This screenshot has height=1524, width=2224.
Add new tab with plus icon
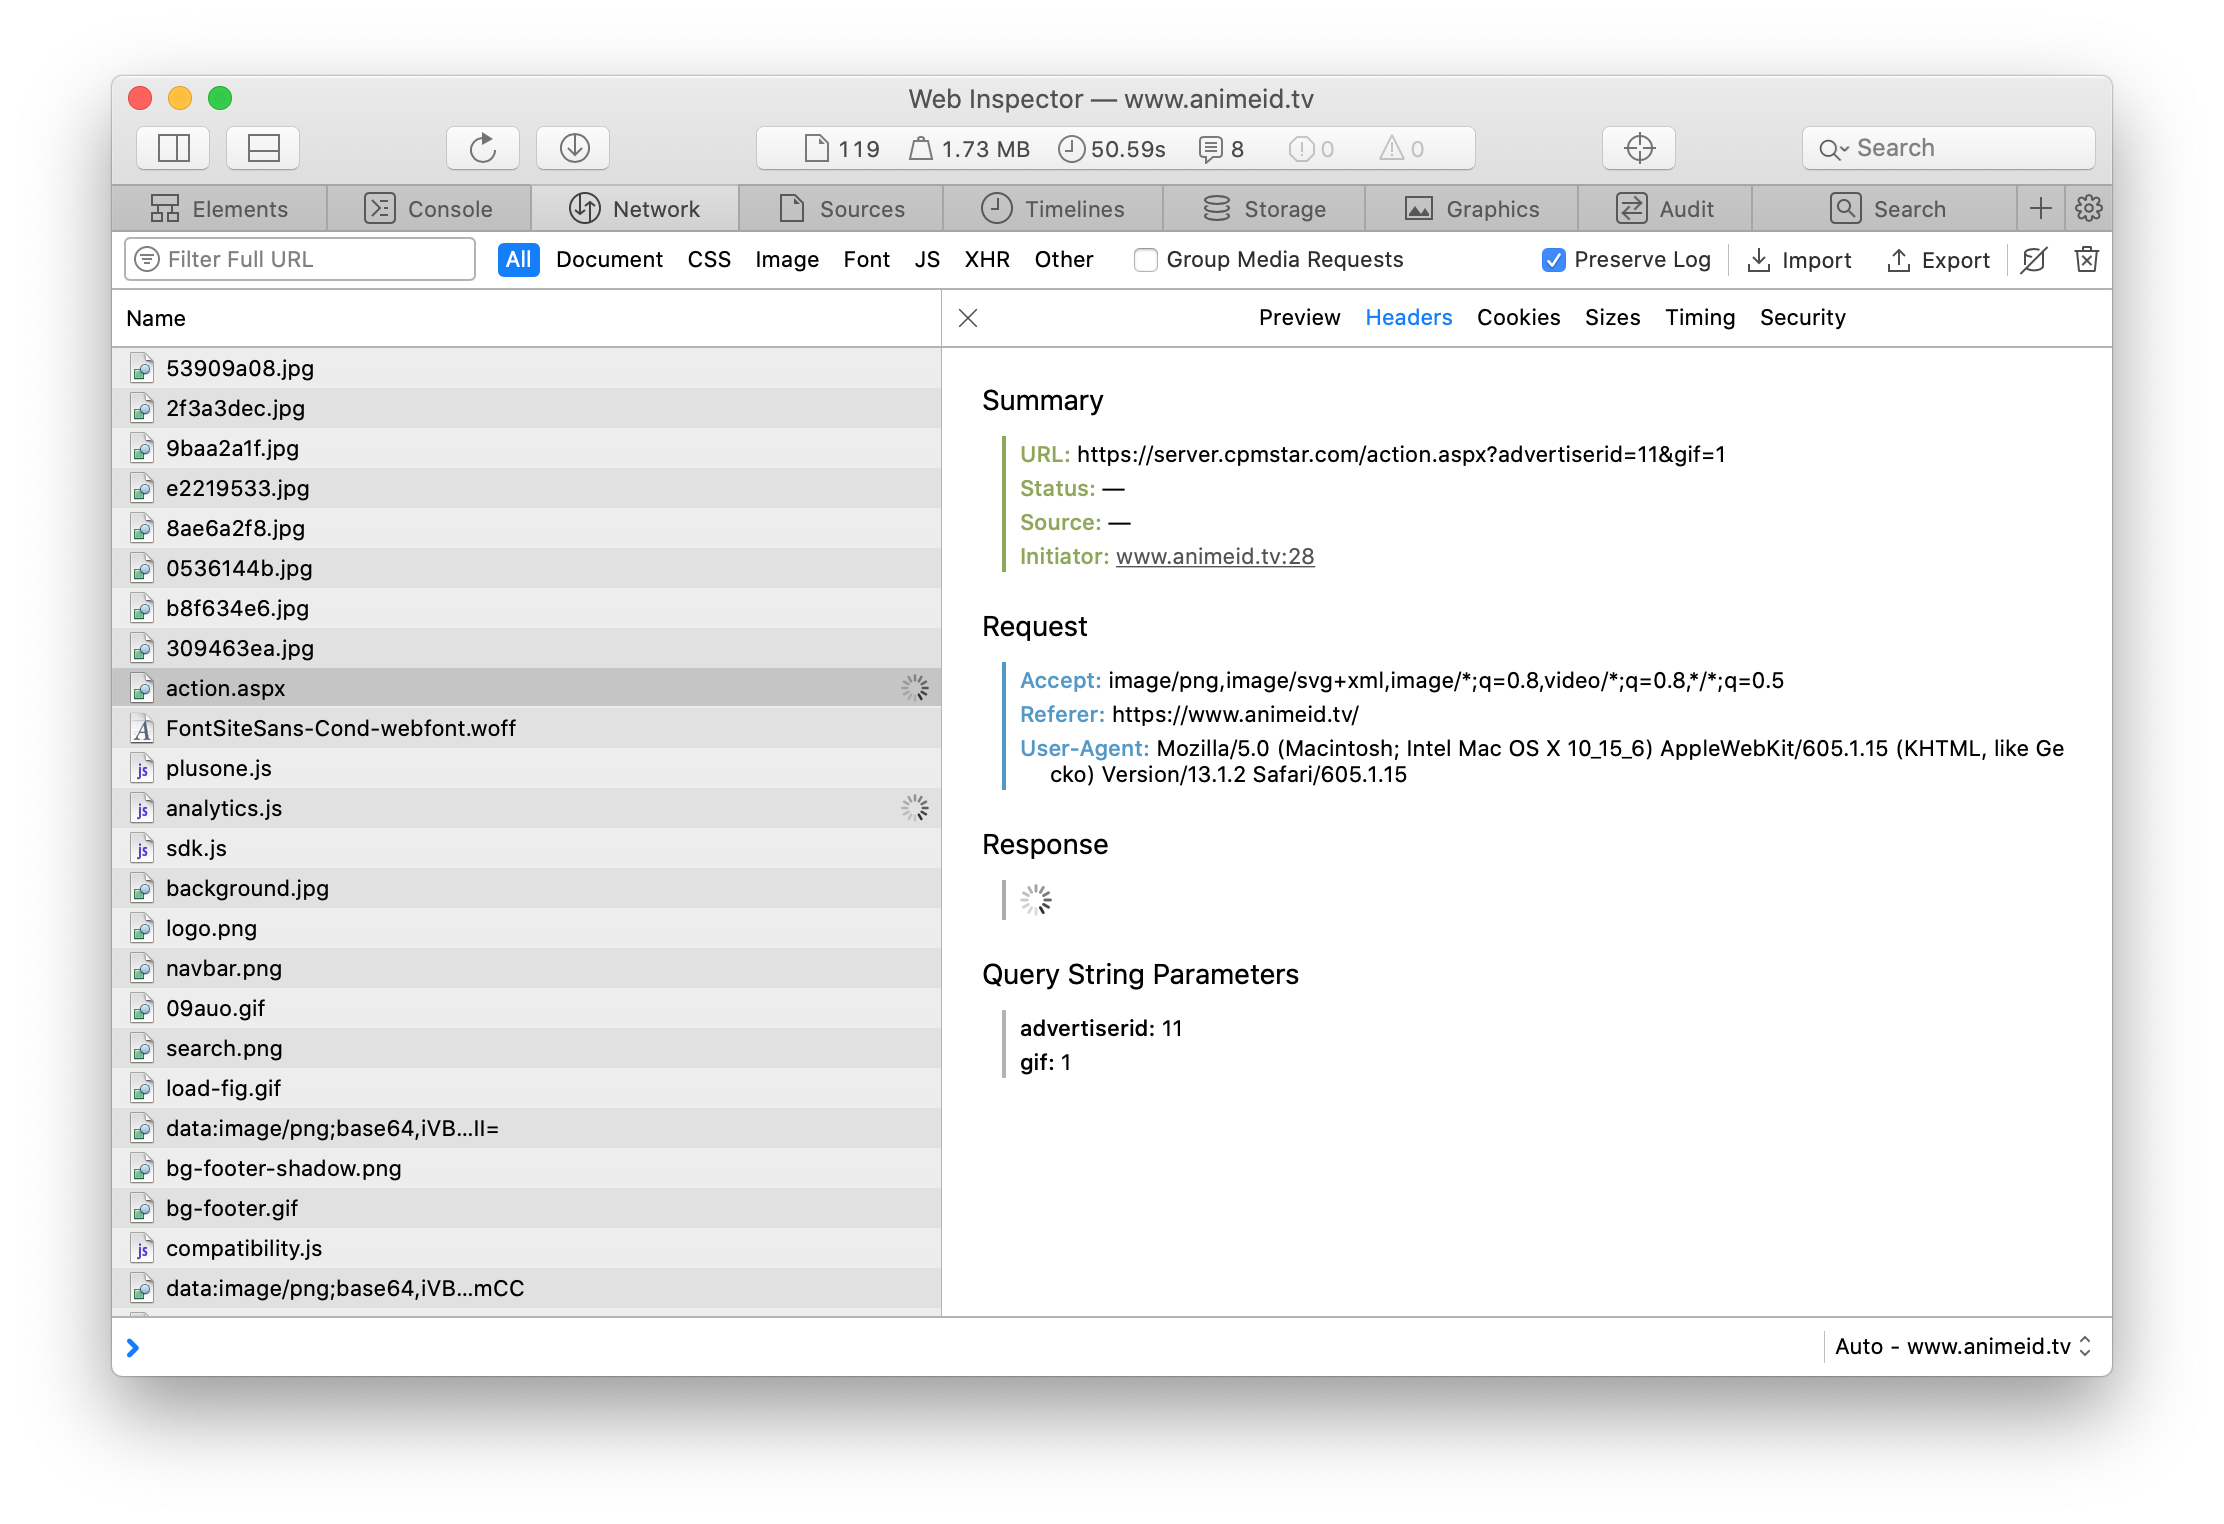click(2040, 209)
